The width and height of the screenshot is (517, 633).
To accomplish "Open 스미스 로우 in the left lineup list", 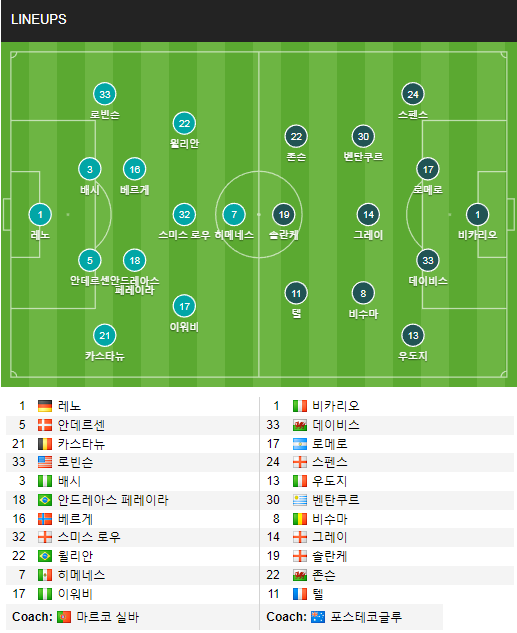I will tap(89, 537).
